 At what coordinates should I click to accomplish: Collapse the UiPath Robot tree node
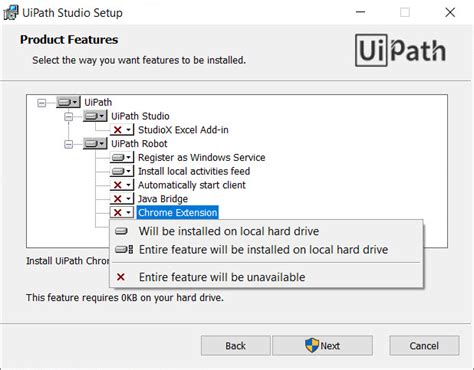pos(68,144)
